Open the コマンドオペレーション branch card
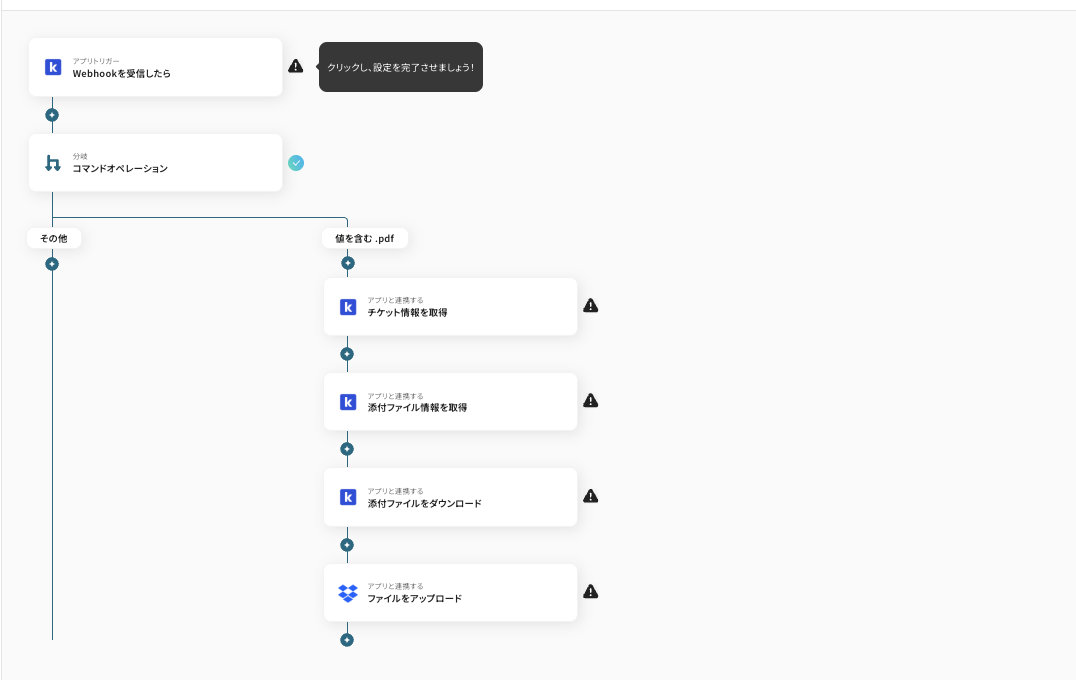 [155, 163]
